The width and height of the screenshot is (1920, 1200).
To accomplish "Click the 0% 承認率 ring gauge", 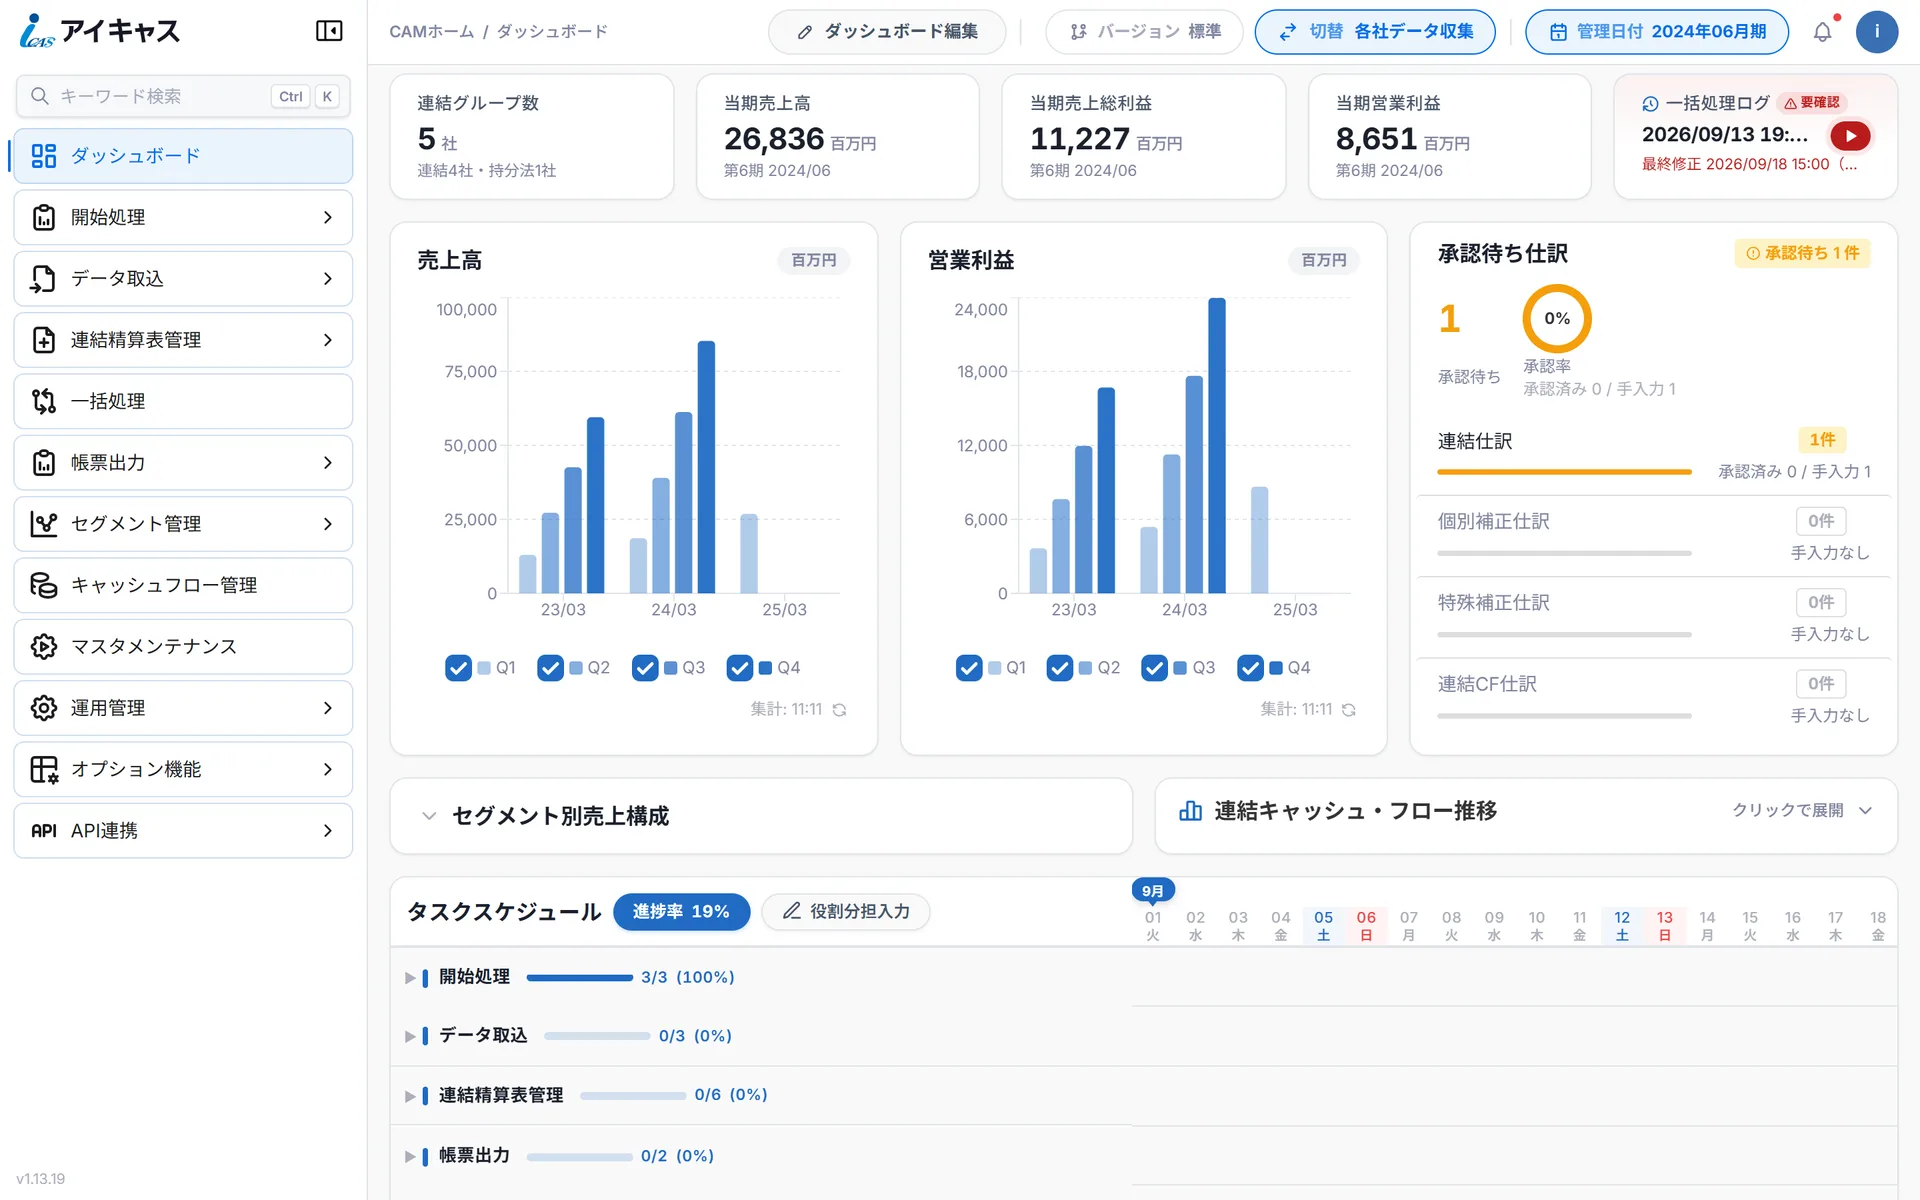I will pyautogui.click(x=1556, y=319).
